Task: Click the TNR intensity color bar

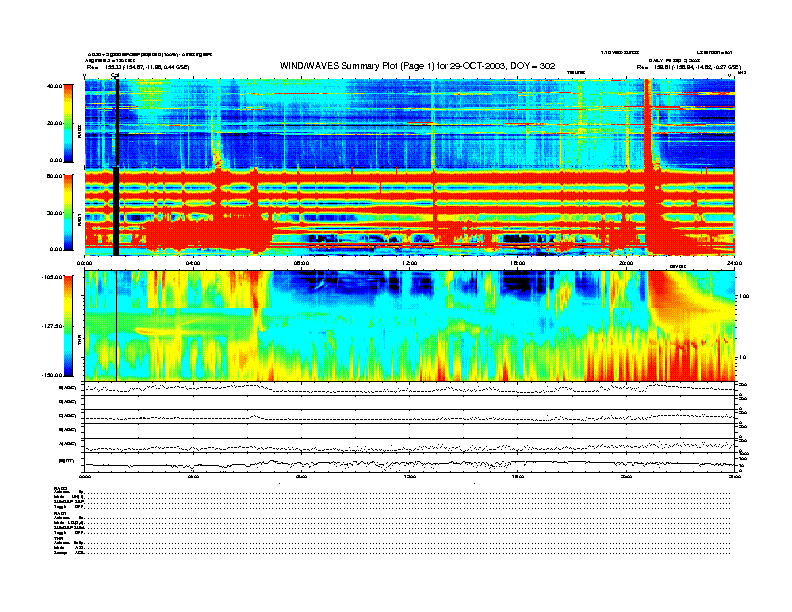Action: pyautogui.click(x=68, y=326)
